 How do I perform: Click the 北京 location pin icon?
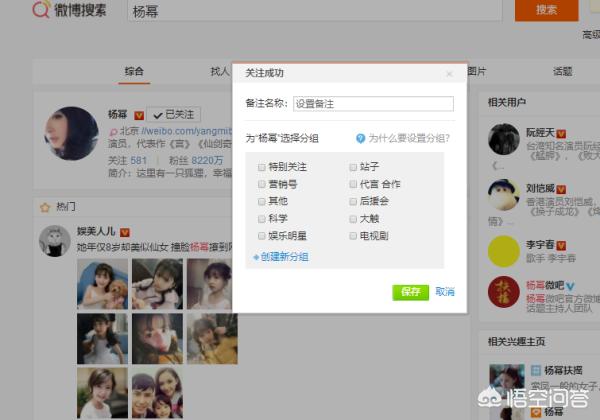pos(113,132)
